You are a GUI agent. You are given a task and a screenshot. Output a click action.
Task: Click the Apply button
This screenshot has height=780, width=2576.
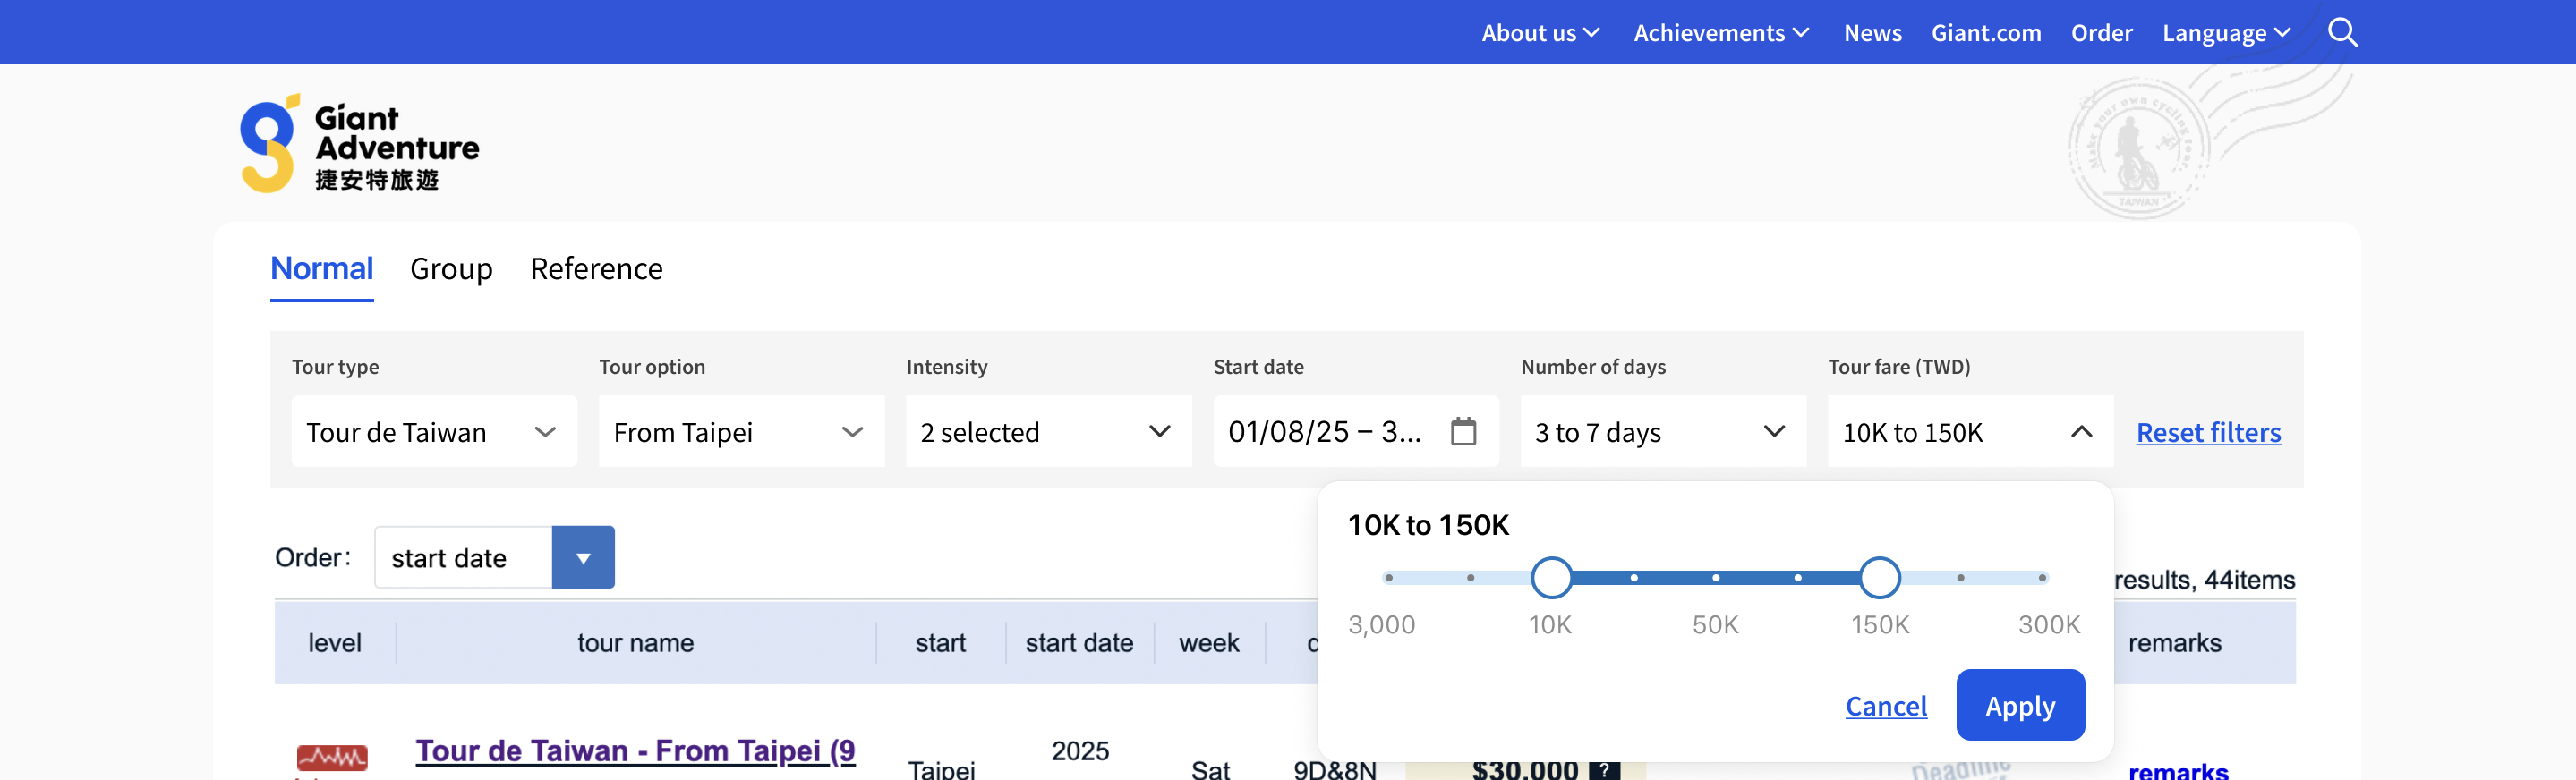[x=2020, y=706]
